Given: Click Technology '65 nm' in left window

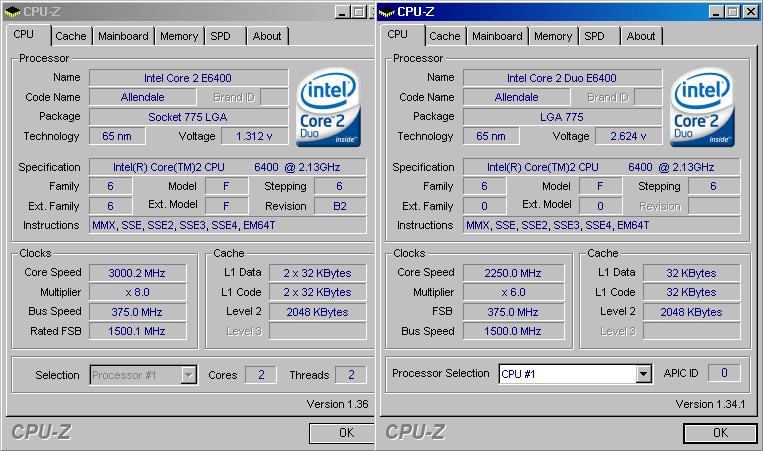Looking at the screenshot, I should click(117, 136).
